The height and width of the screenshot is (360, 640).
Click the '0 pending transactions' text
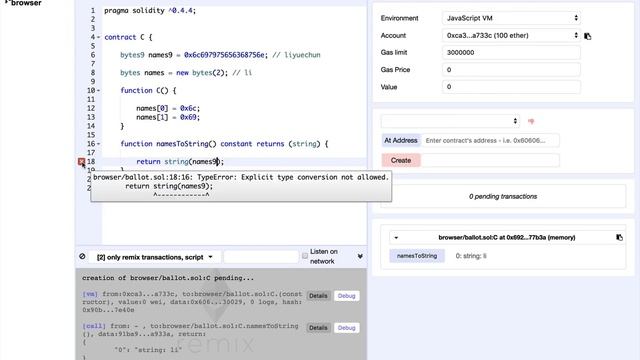tap(503, 196)
